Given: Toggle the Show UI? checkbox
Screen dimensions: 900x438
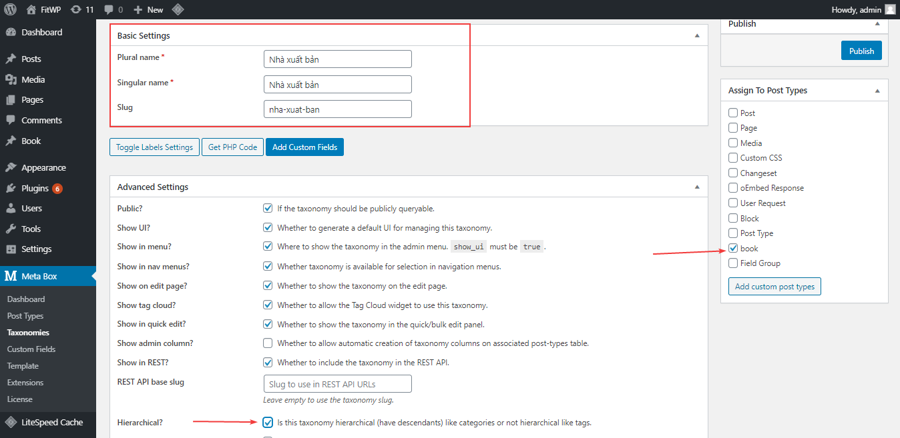Looking at the screenshot, I should (267, 227).
